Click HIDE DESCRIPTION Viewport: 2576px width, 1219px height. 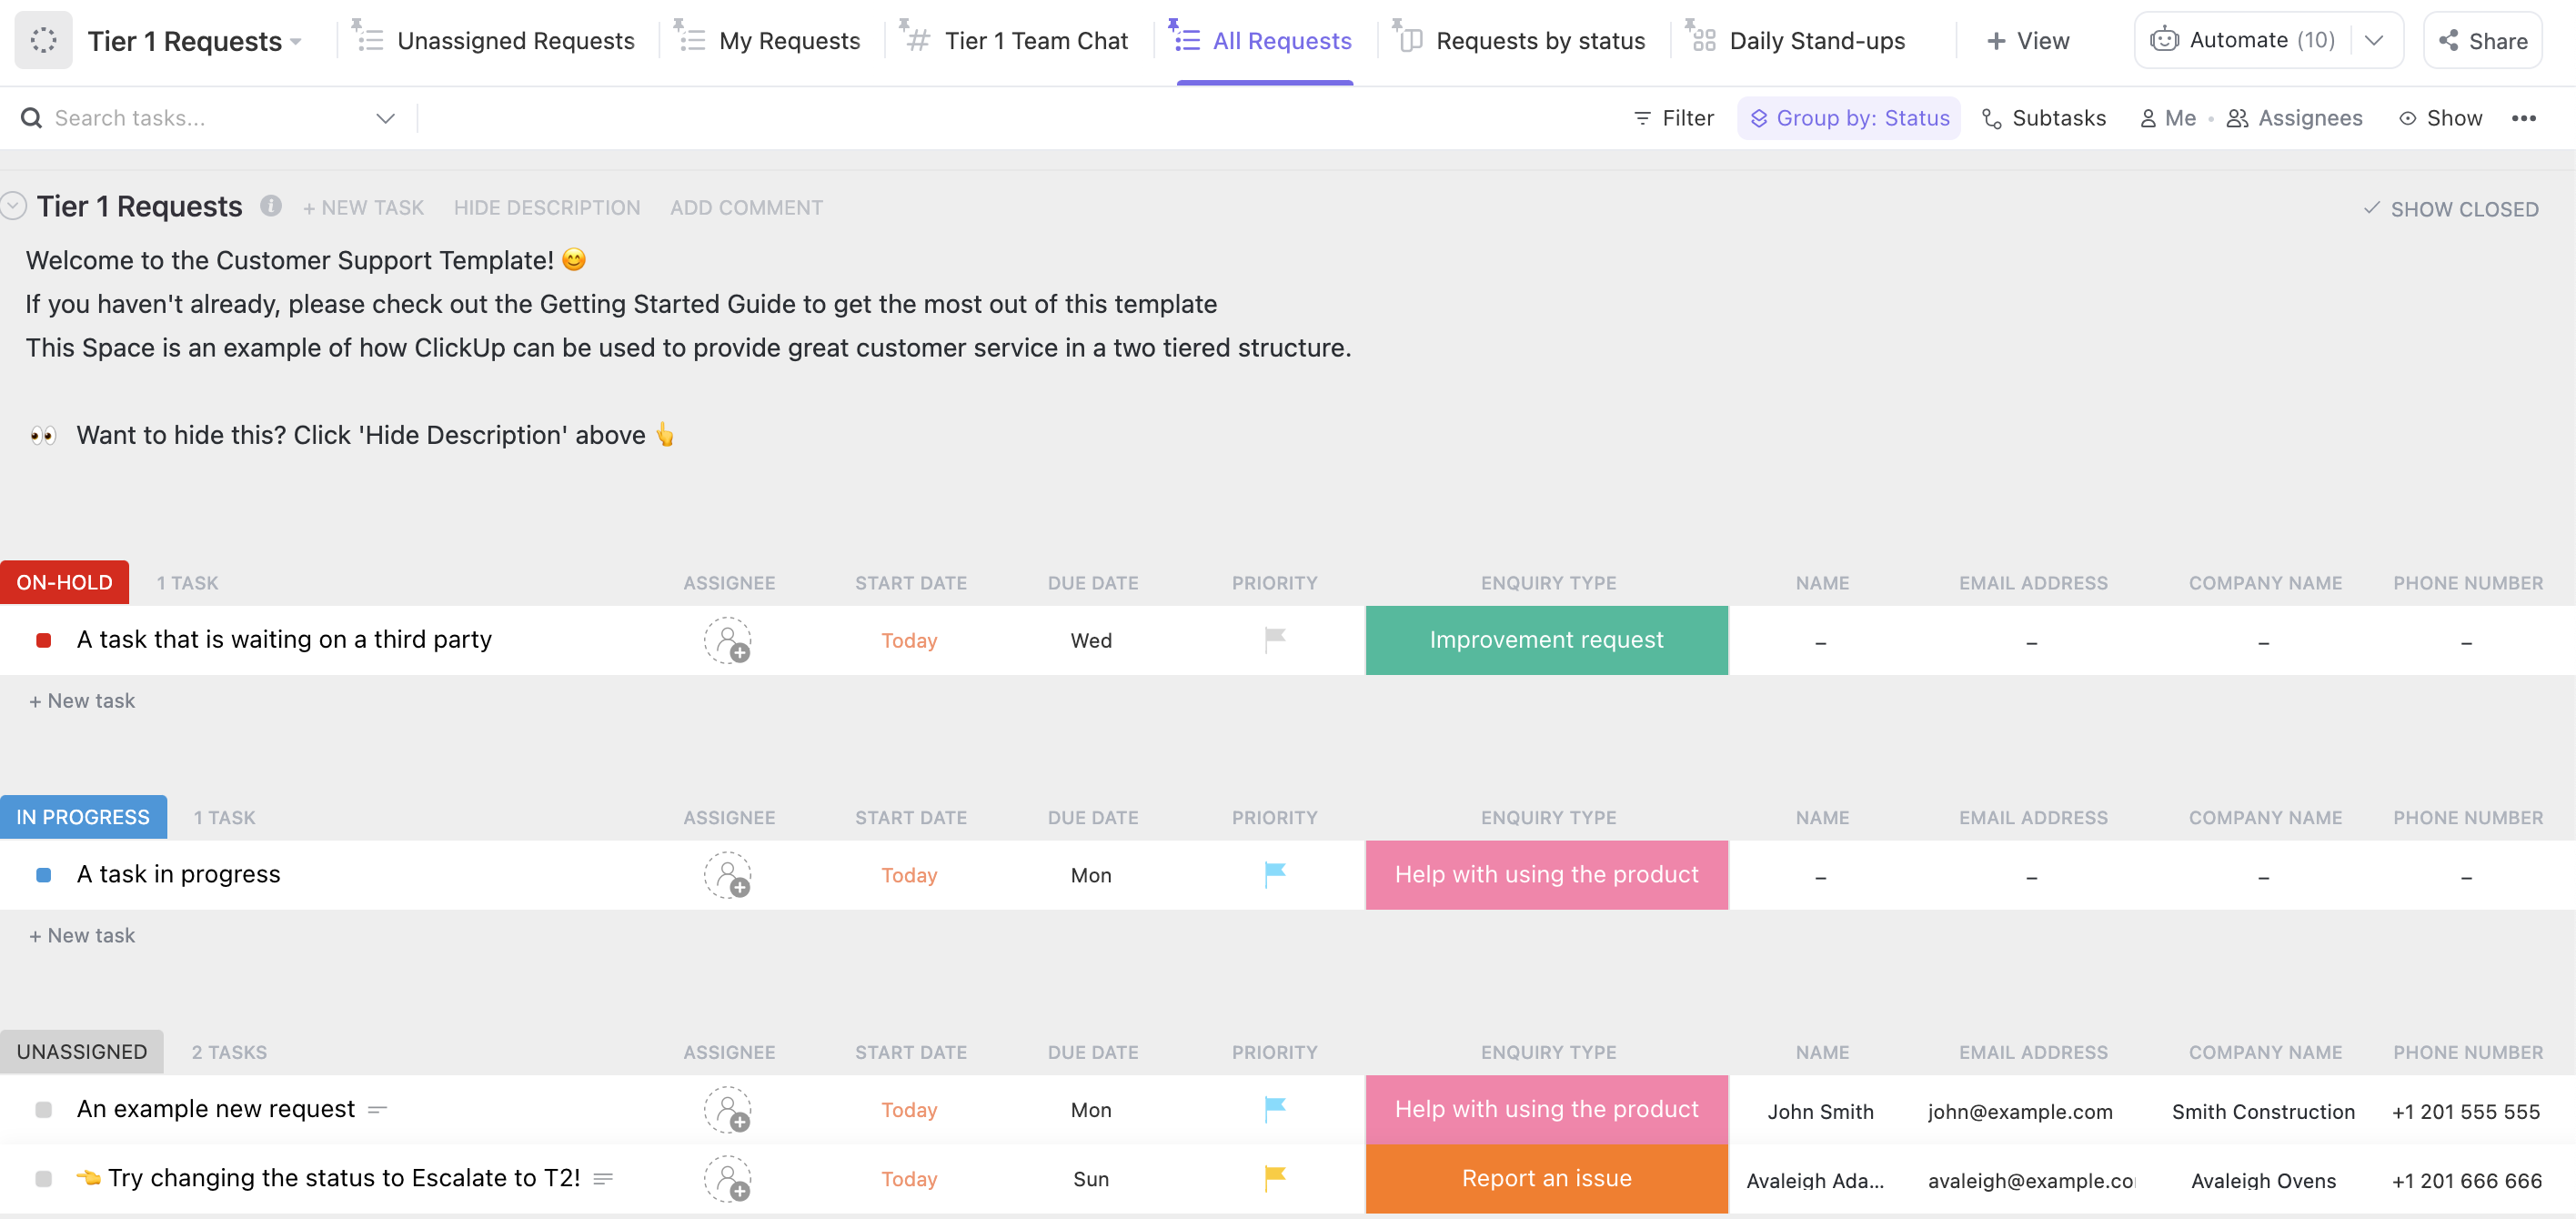tap(546, 207)
